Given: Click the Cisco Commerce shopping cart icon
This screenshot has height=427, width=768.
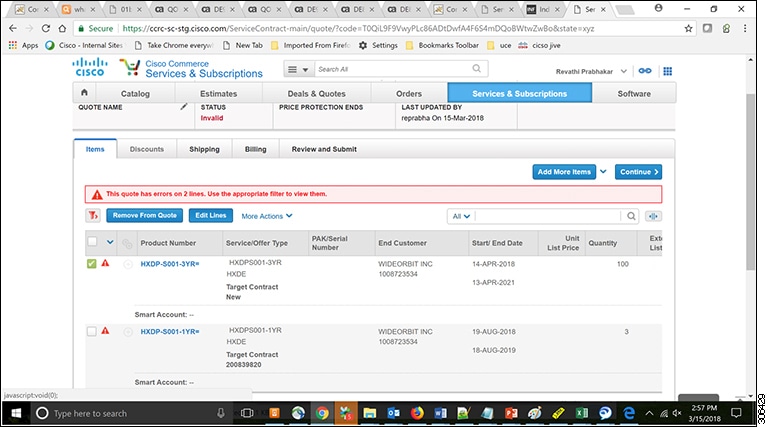Looking at the screenshot, I should [x=130, y=67].
